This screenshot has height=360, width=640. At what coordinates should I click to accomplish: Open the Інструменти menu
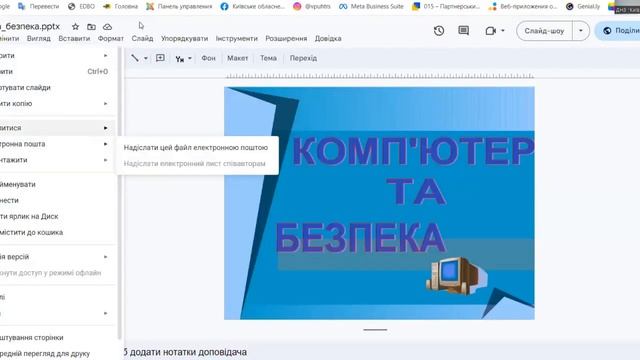[x=237, y=38]
